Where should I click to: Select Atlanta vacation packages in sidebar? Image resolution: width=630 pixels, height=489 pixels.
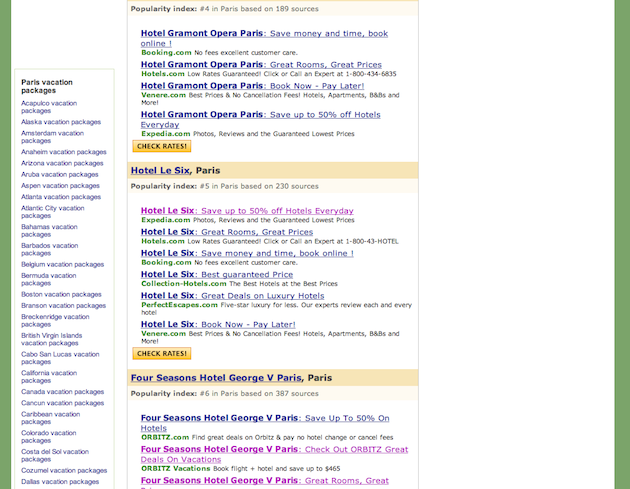[61, 197]
